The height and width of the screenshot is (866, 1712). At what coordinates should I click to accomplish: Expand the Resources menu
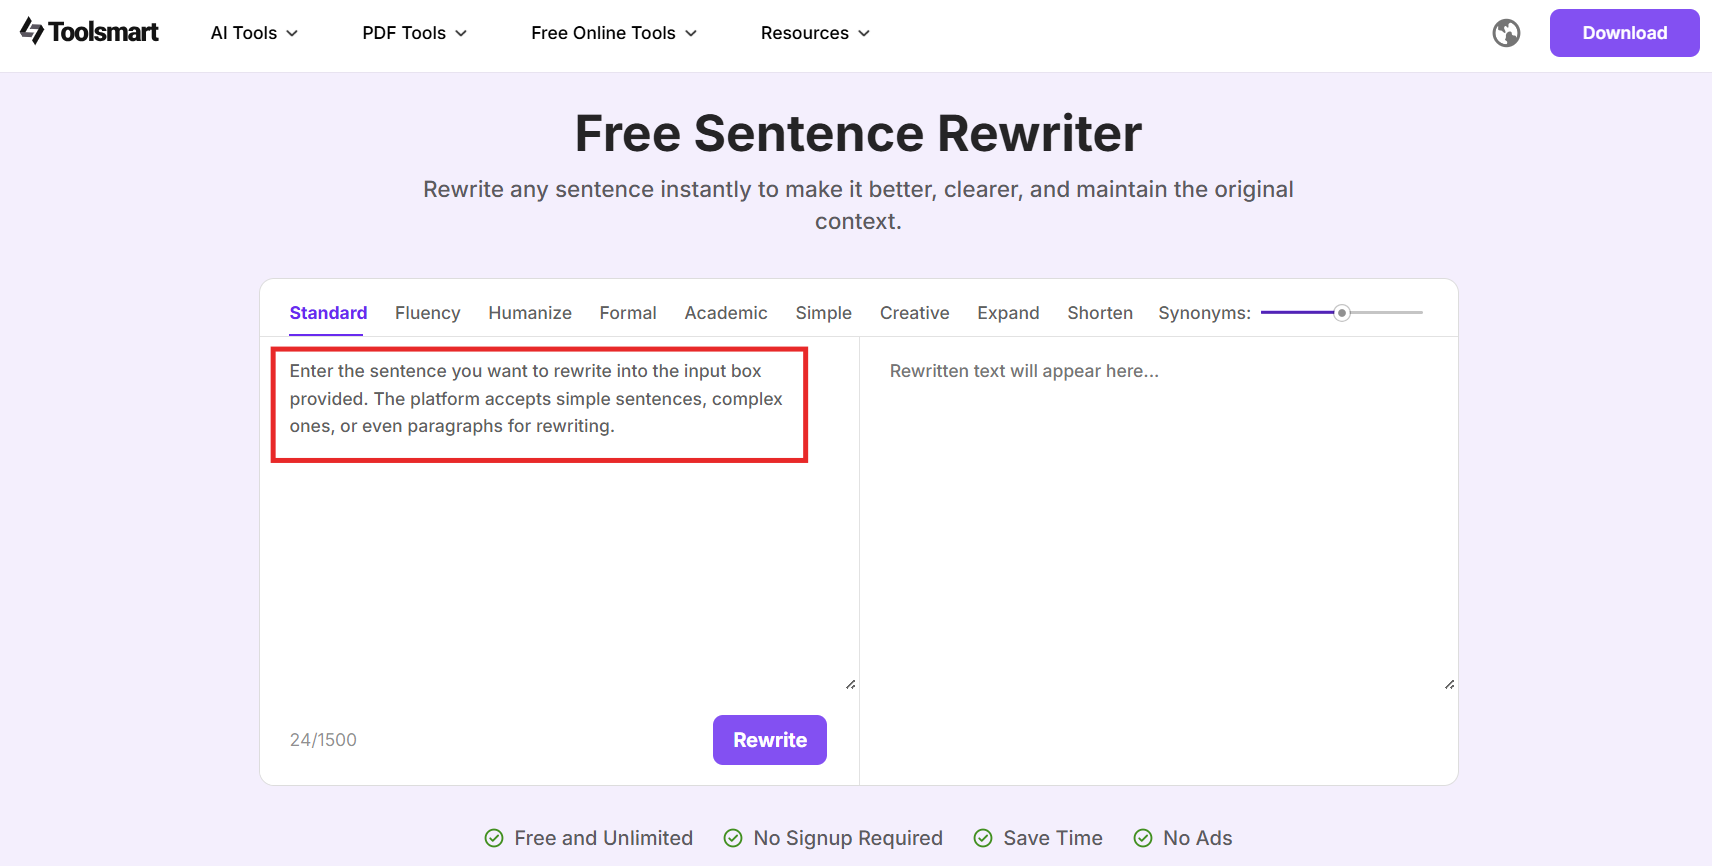pos(815,33)
